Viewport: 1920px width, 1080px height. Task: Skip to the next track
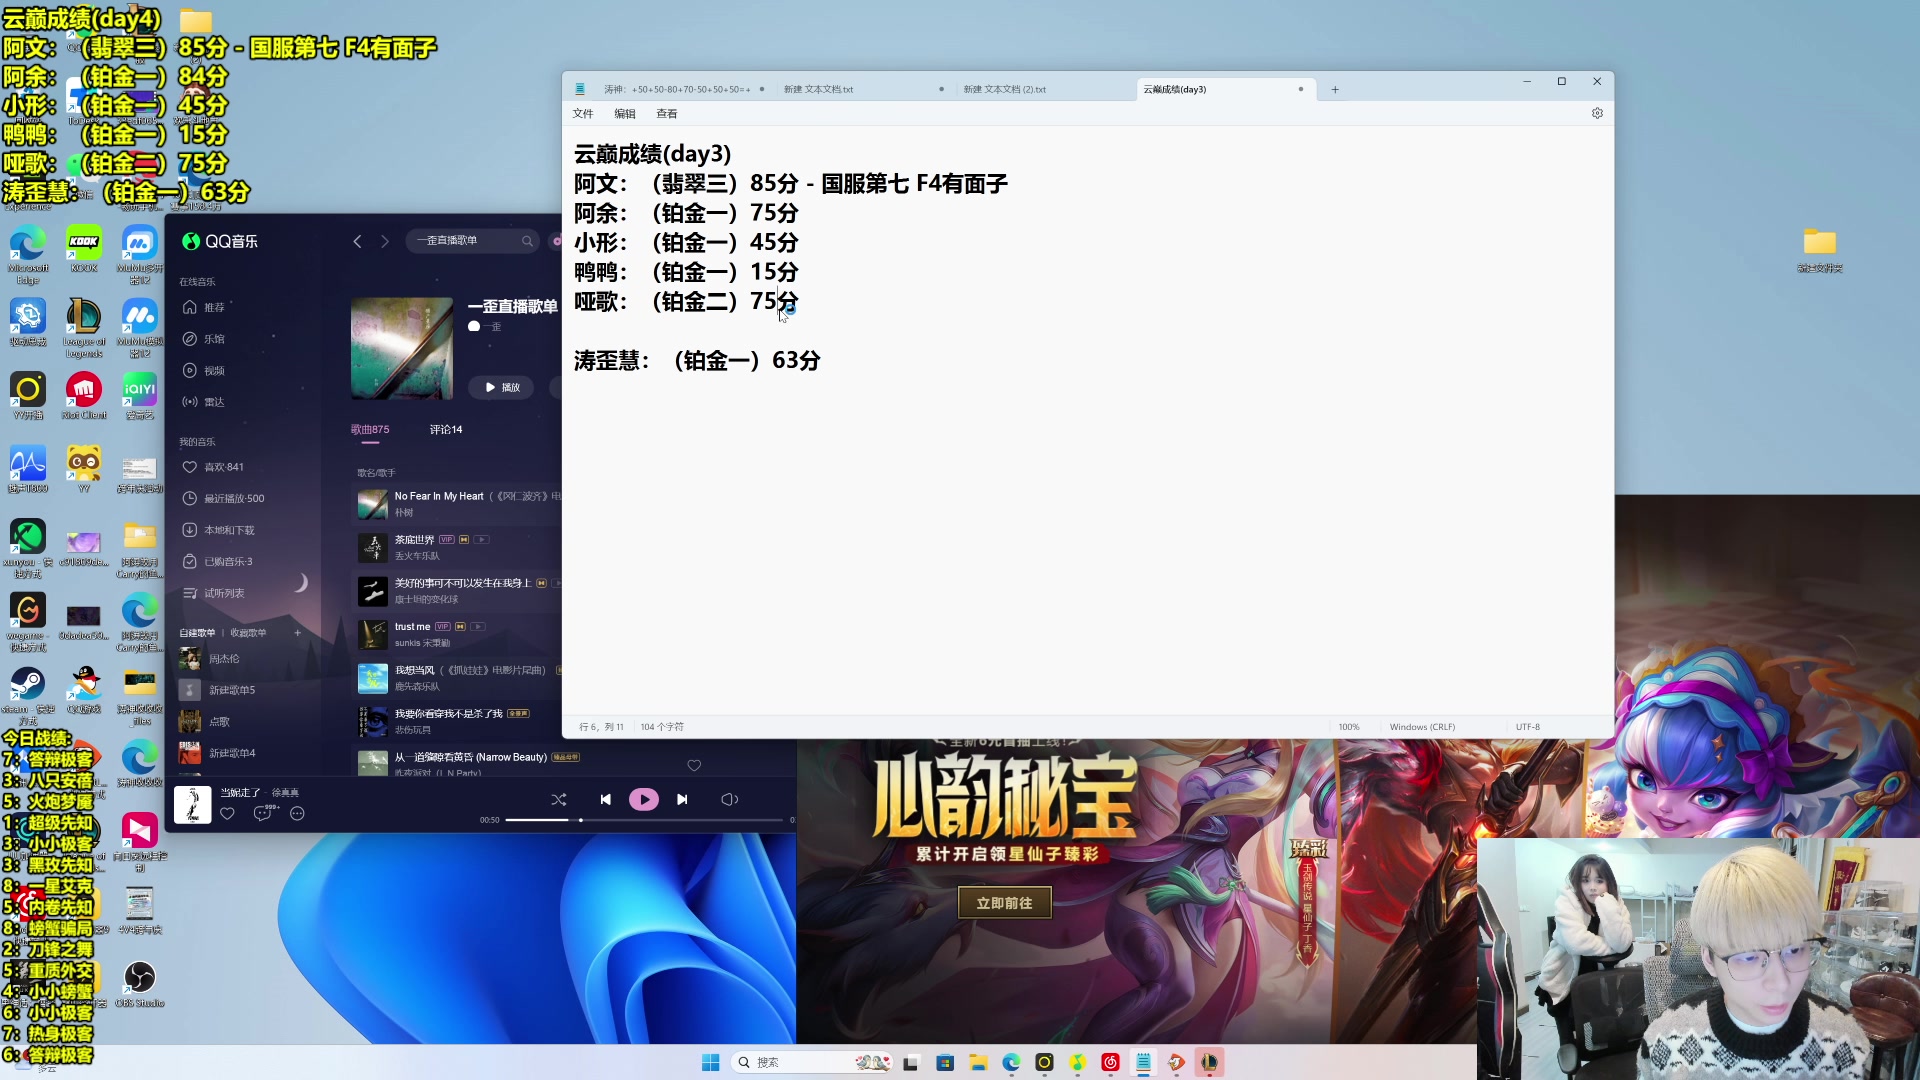pyautogui.click(x=682, y=799)
